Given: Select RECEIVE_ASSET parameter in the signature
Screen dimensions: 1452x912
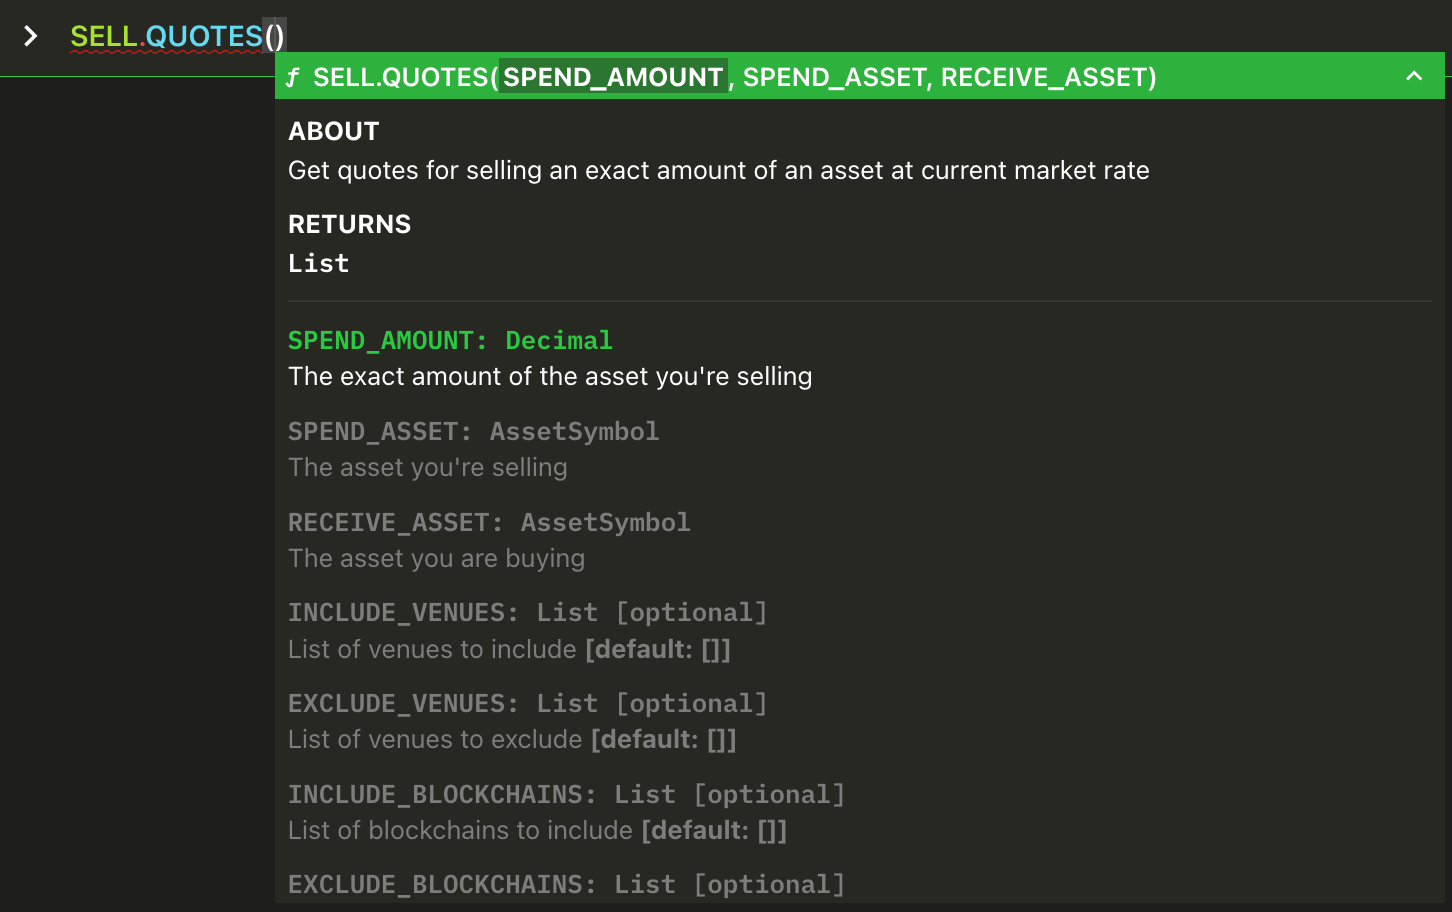Looking at the screenshot, I should [1044, 77].
